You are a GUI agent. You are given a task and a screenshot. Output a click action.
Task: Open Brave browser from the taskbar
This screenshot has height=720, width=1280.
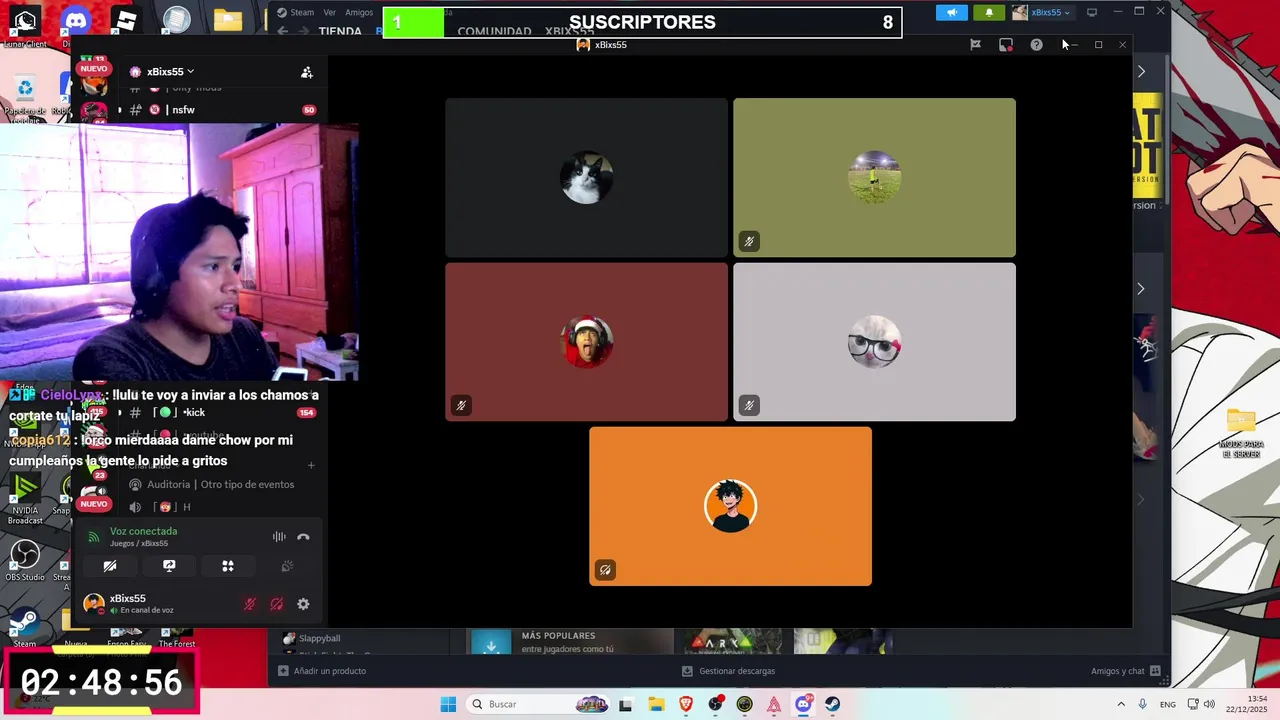point(686,704)
